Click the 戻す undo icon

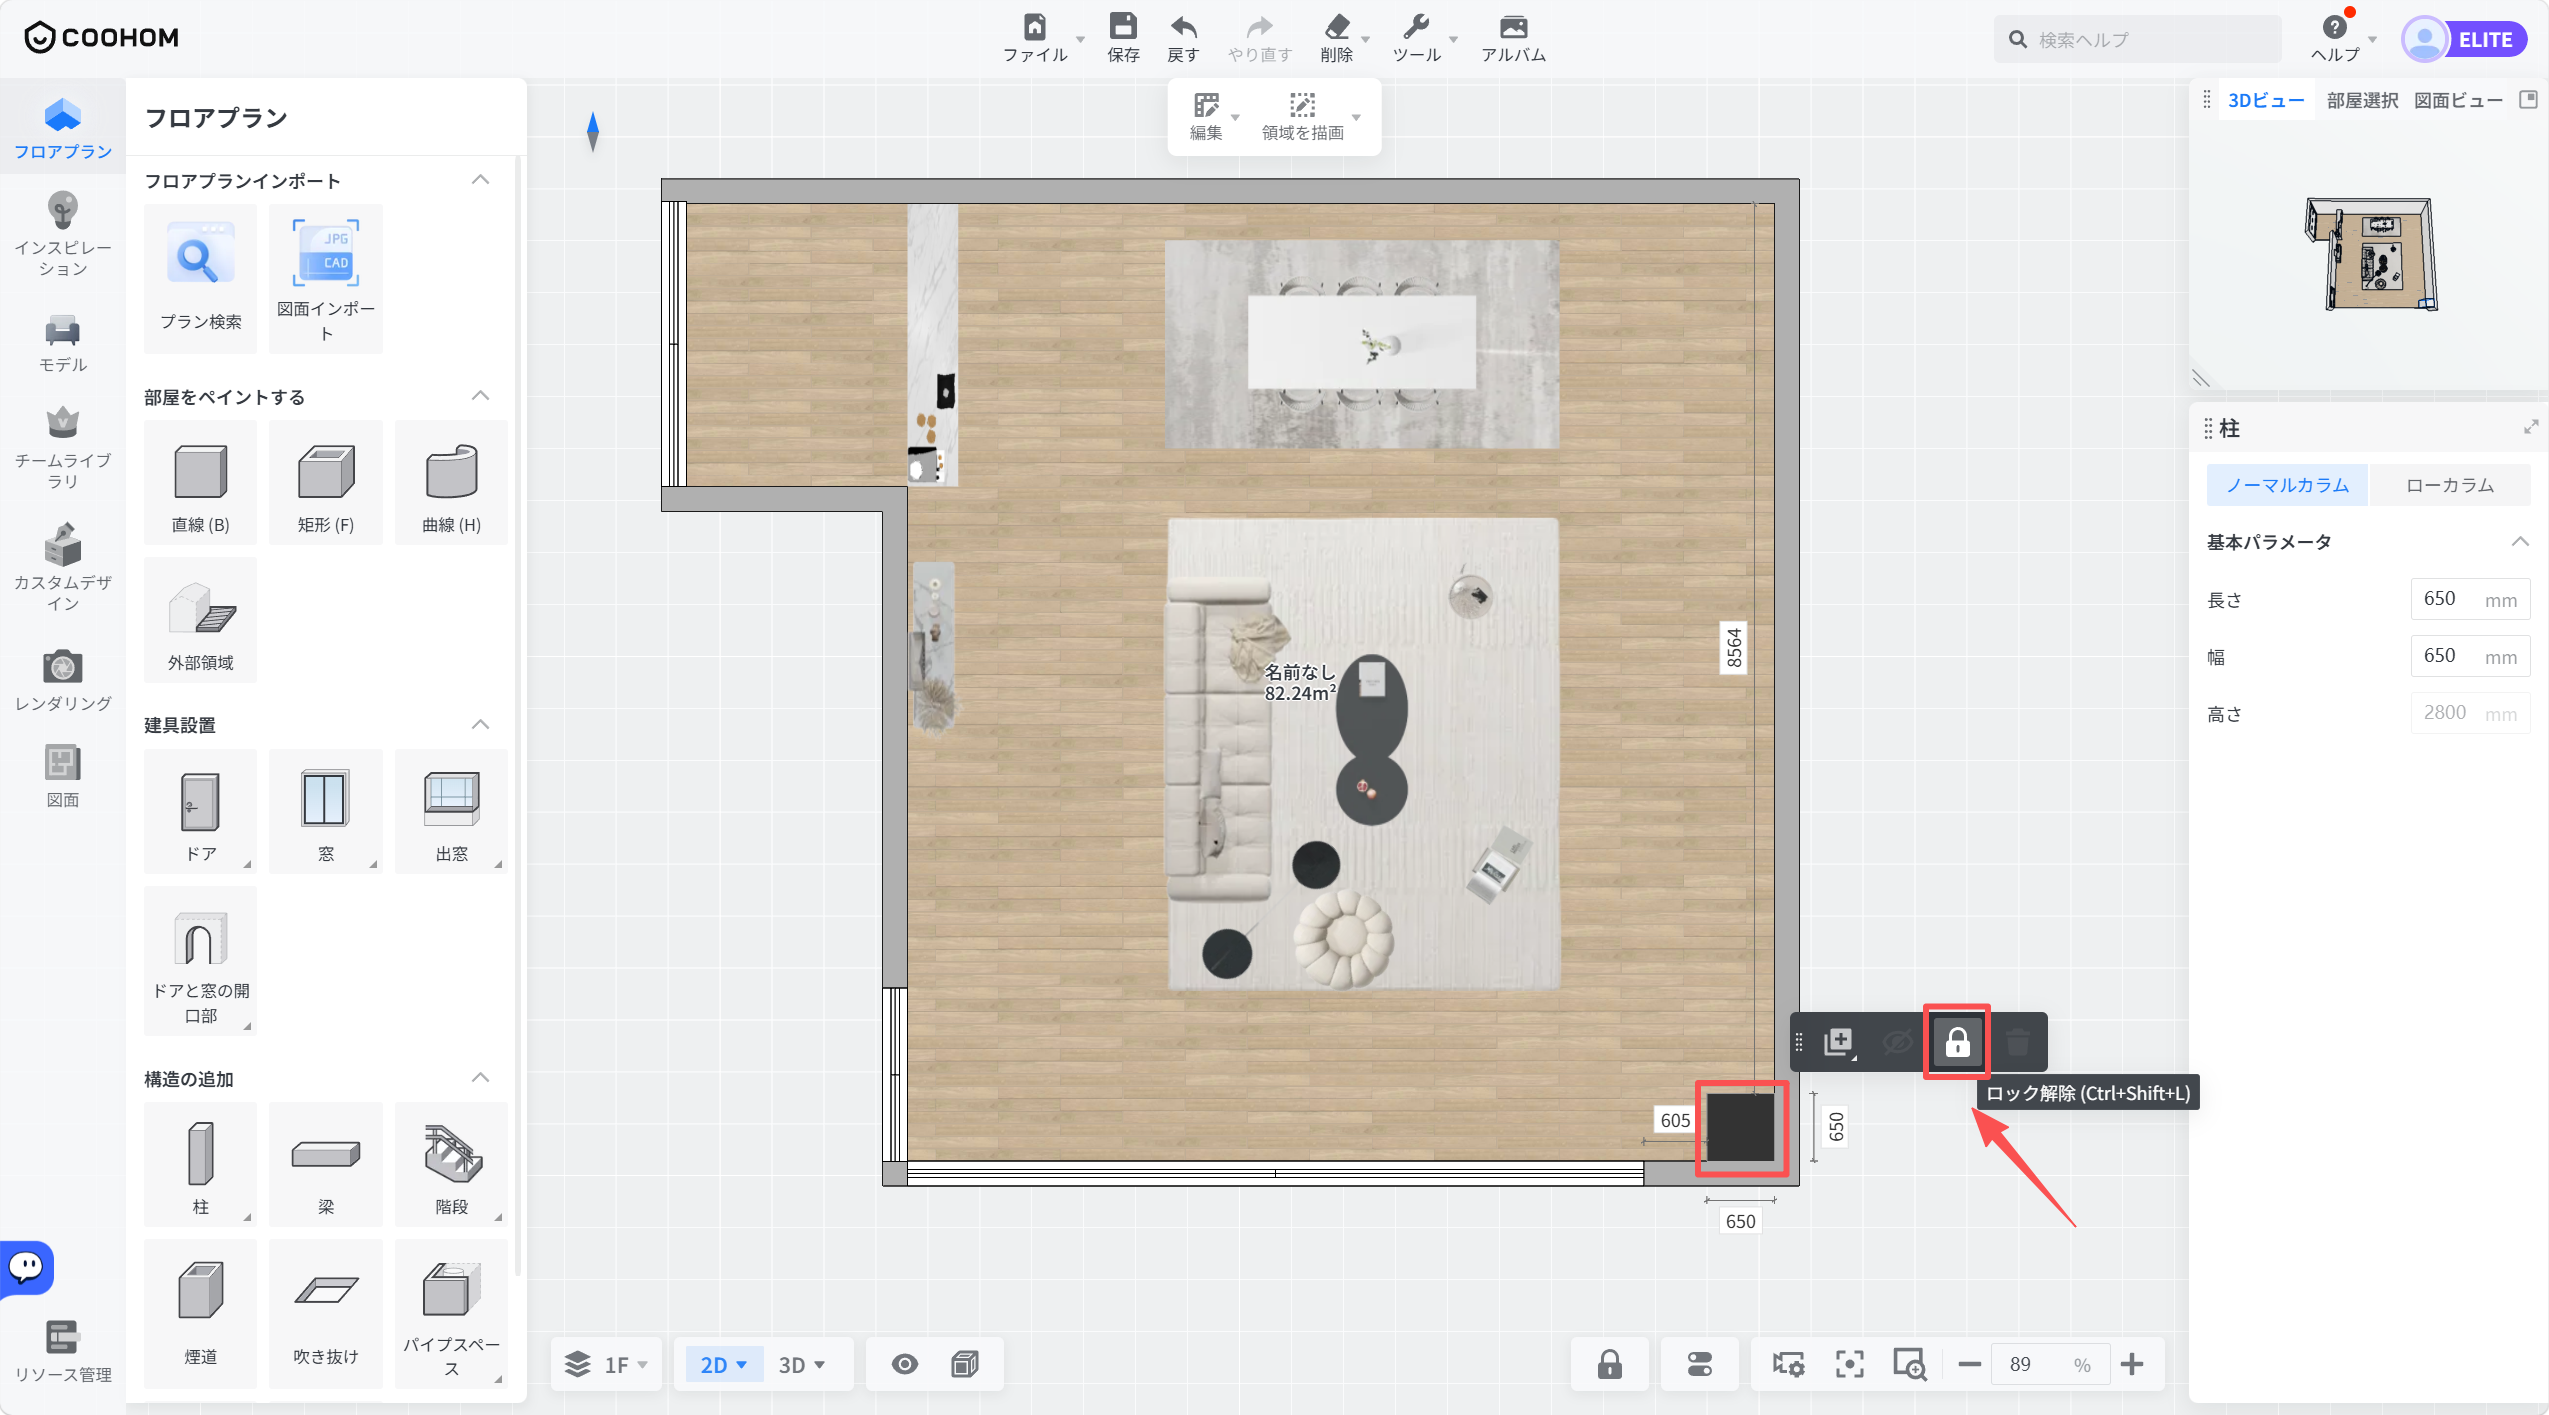1183,27
